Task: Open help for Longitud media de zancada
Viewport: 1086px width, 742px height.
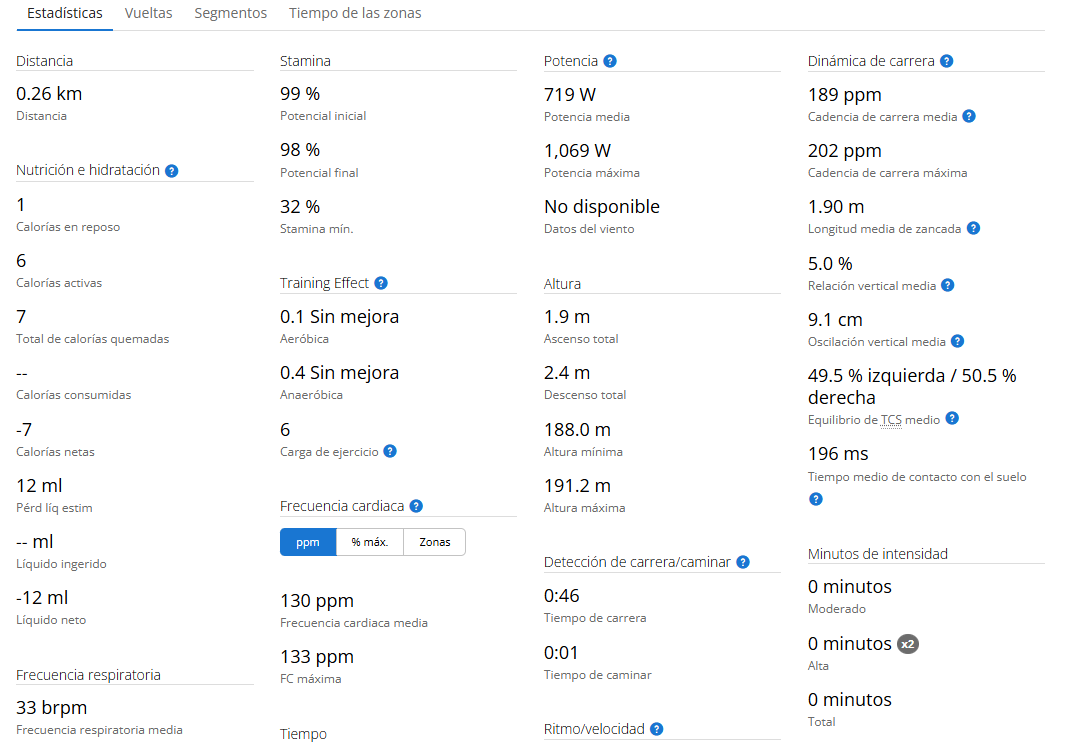Action: click(973, 229)
